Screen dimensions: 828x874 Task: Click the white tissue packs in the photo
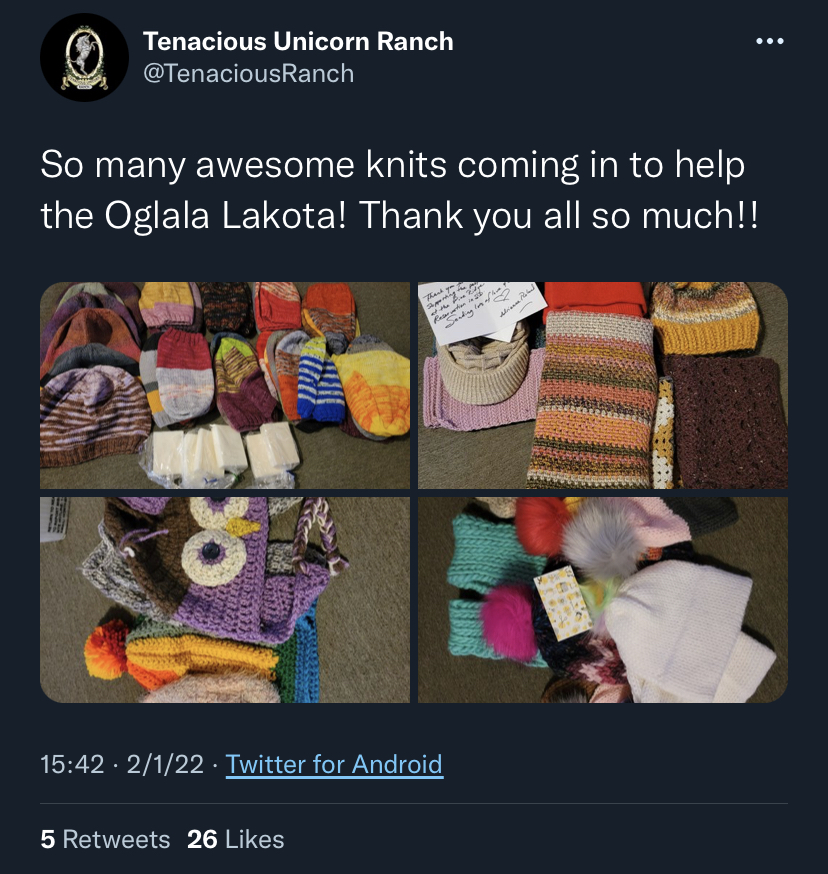click(x=219, y=453)
